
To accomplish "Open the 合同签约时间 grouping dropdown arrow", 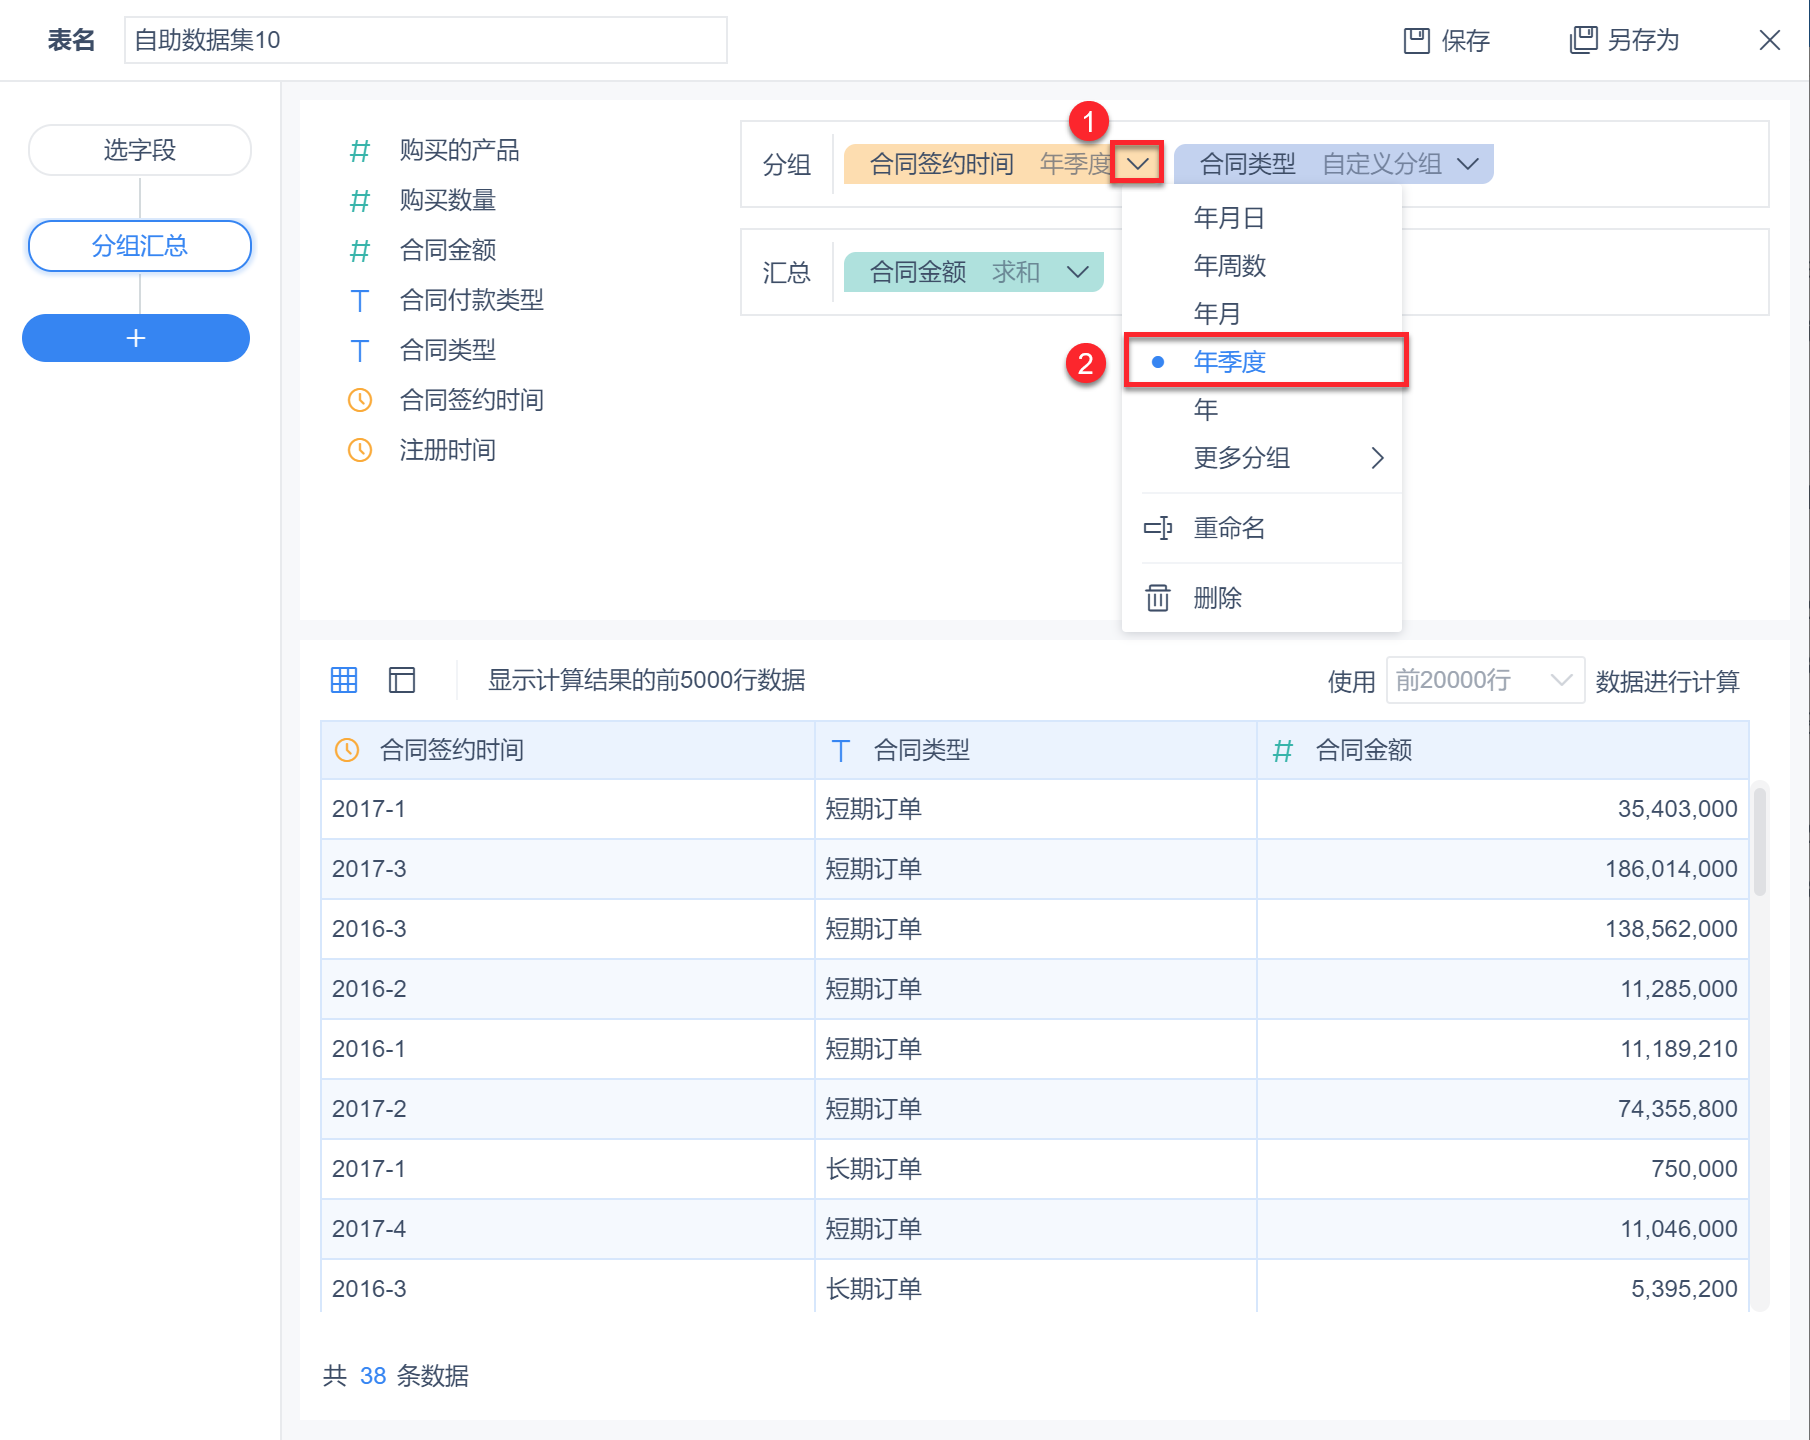I will point(1138,163).
